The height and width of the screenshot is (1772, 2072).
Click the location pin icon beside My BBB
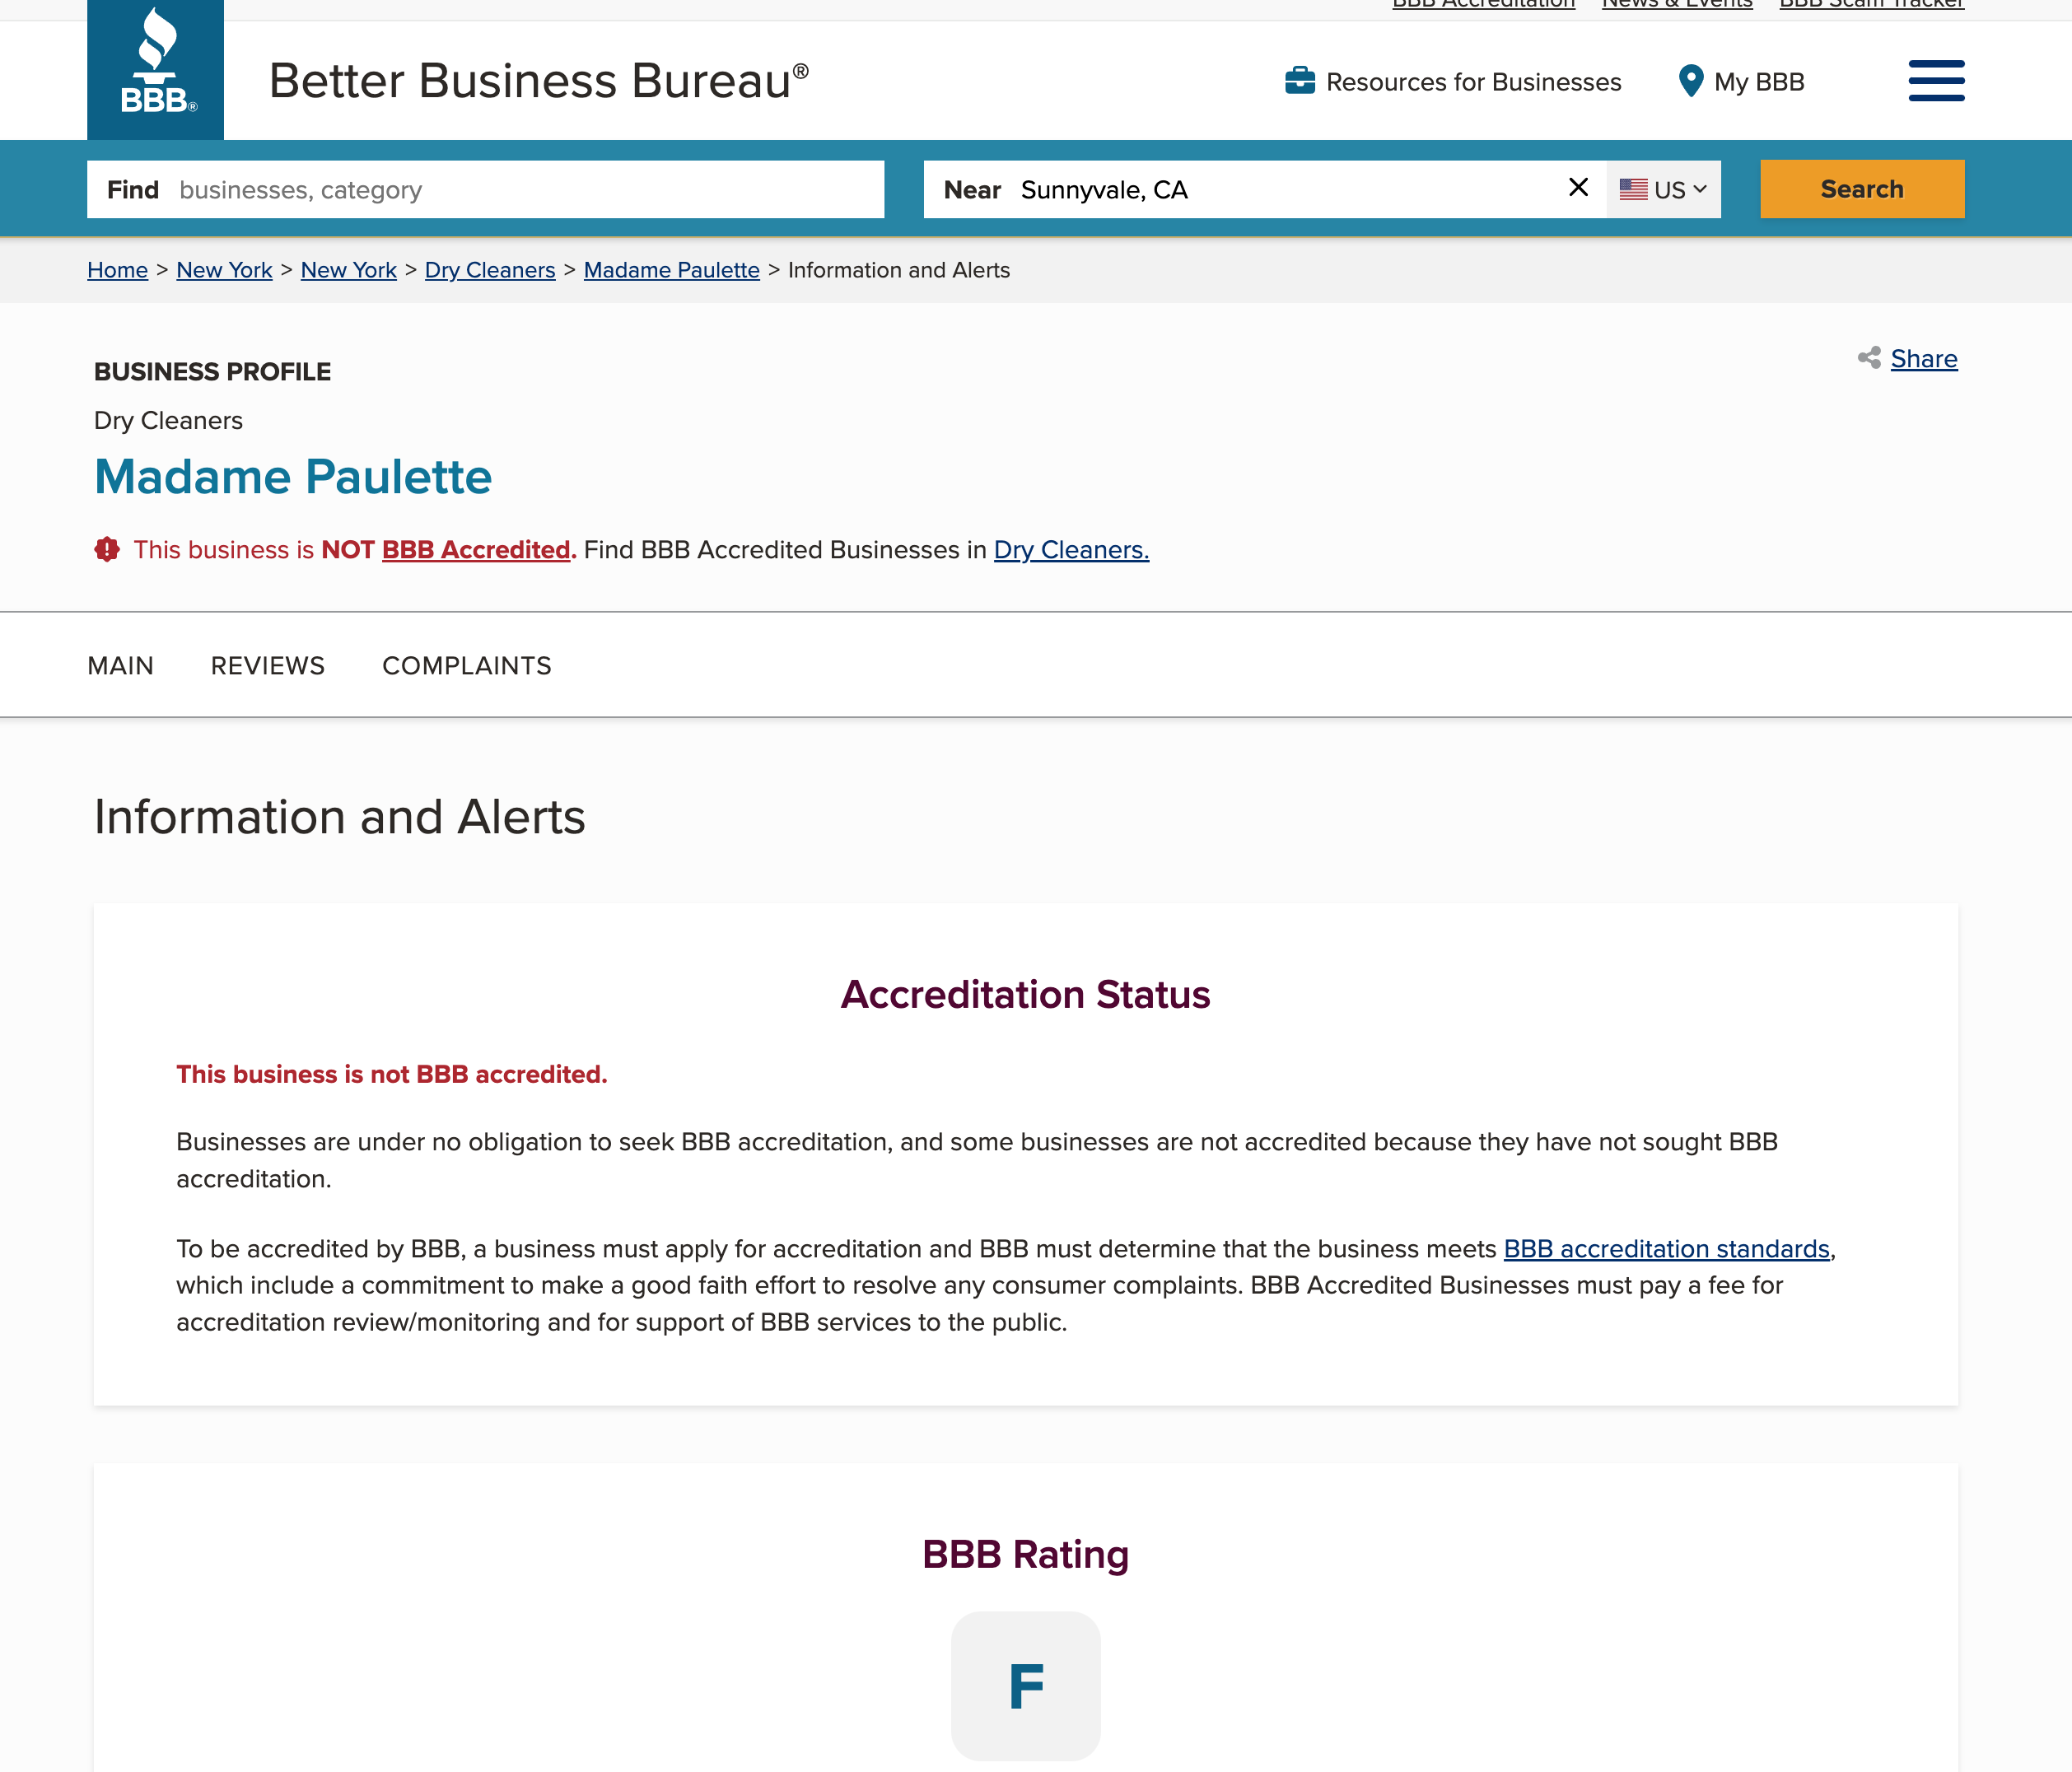(1690, 81)
